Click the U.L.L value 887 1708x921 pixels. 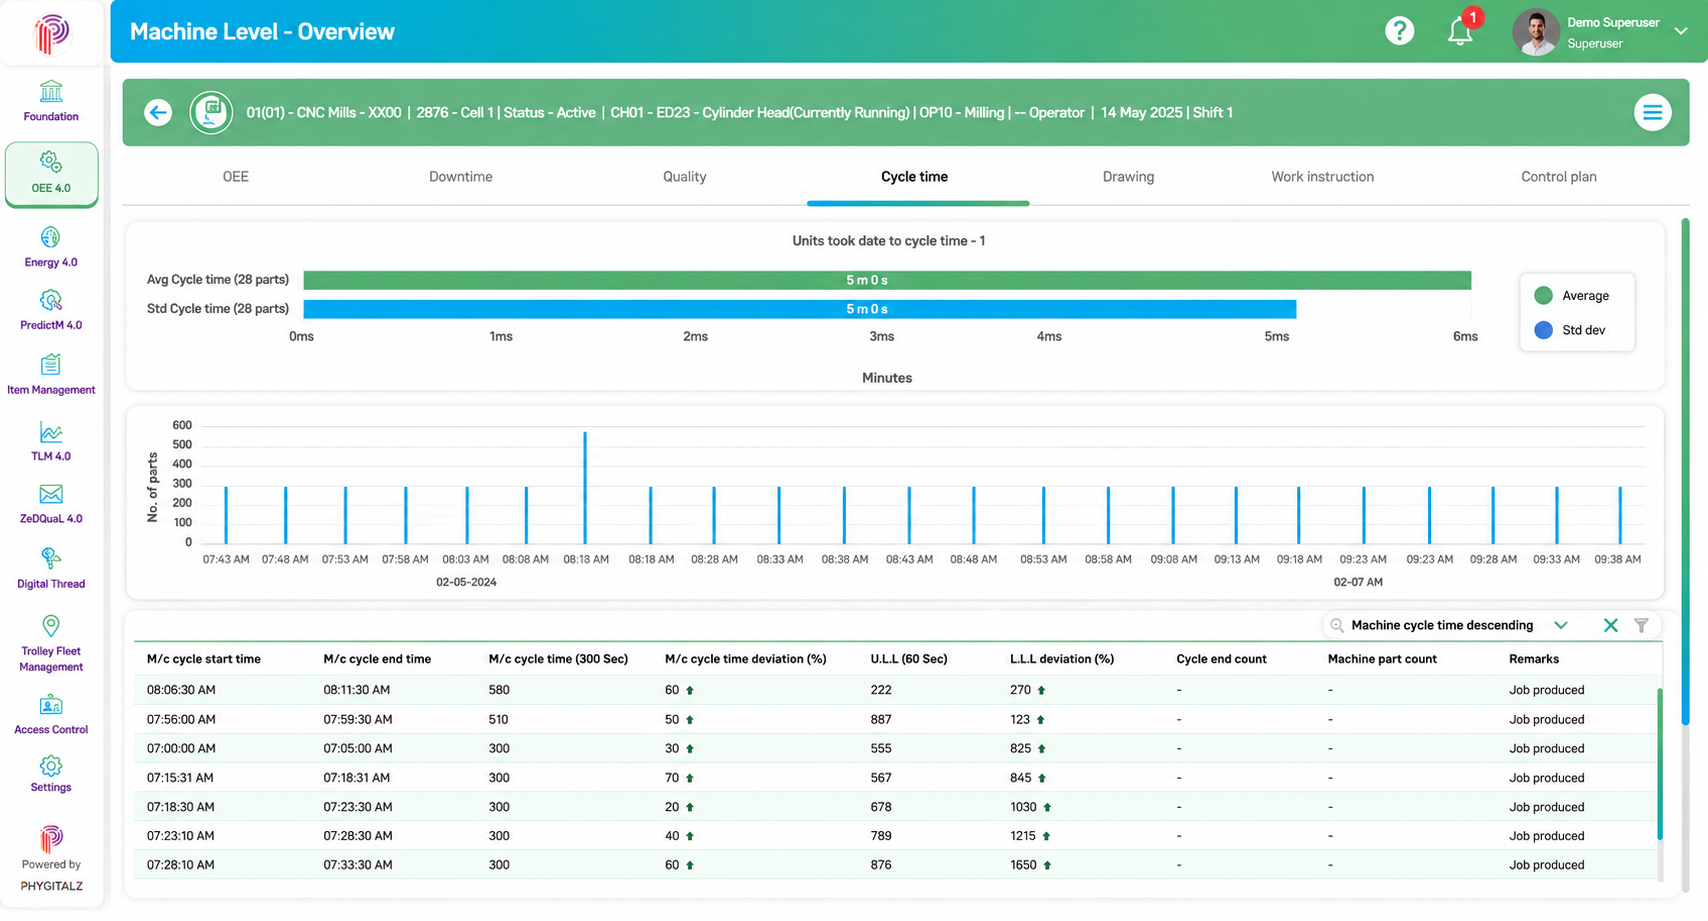click(x=881, y=719)
